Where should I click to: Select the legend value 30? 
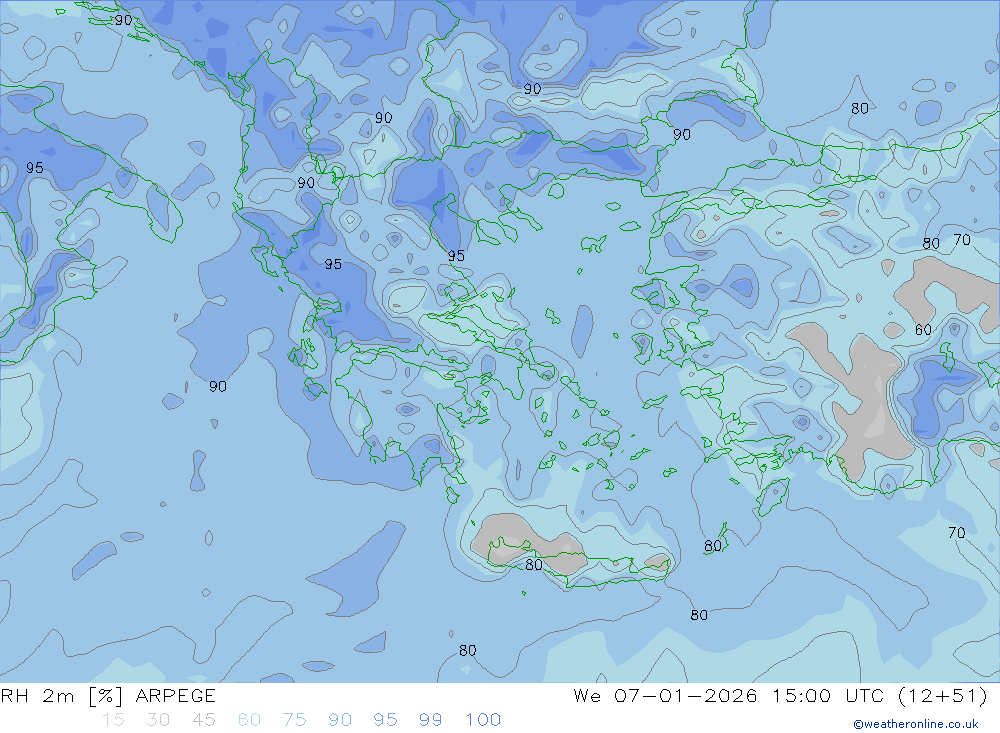point(158,720)
